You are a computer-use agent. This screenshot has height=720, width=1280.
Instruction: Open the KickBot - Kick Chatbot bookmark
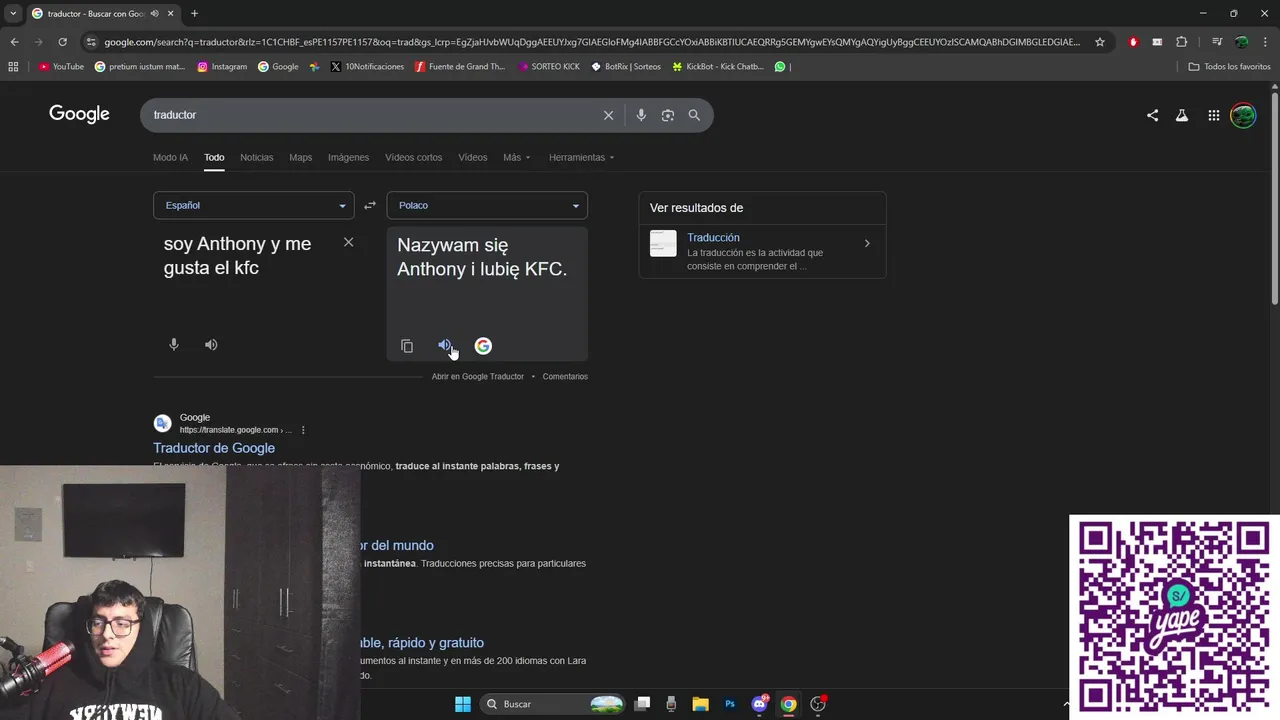pos(718,66)
